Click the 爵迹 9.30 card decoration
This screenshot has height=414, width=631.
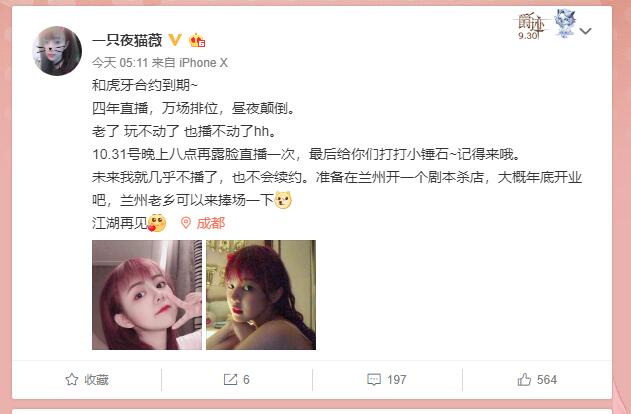[544, 25]
